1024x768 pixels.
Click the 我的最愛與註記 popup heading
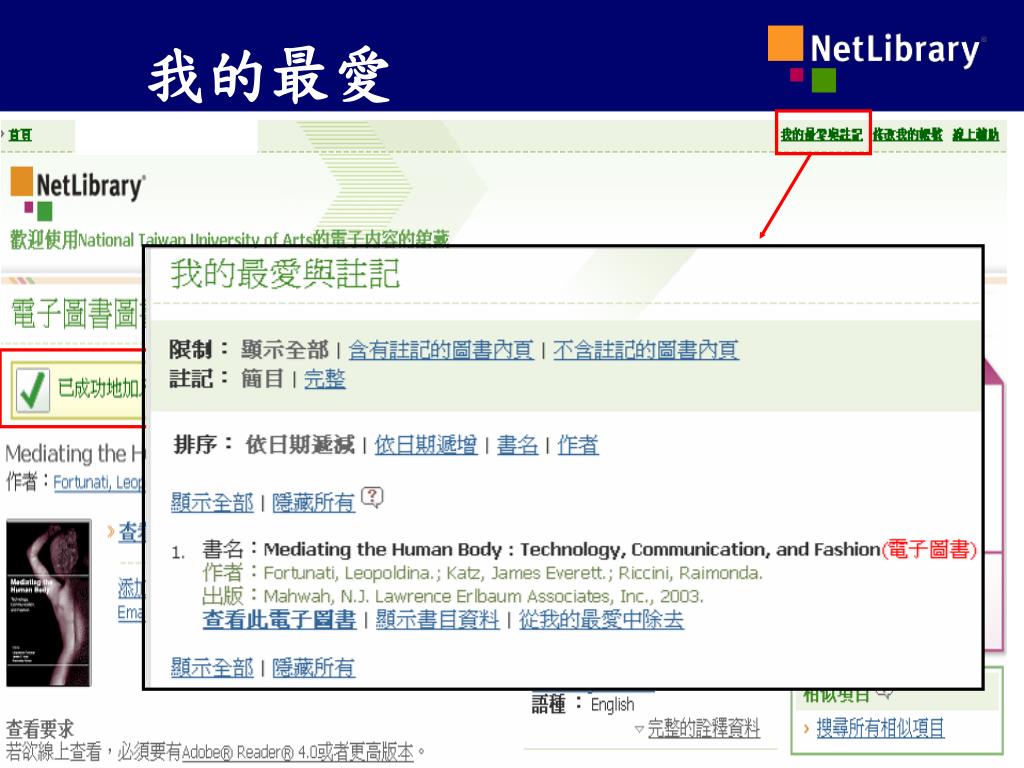click(285, 274)
